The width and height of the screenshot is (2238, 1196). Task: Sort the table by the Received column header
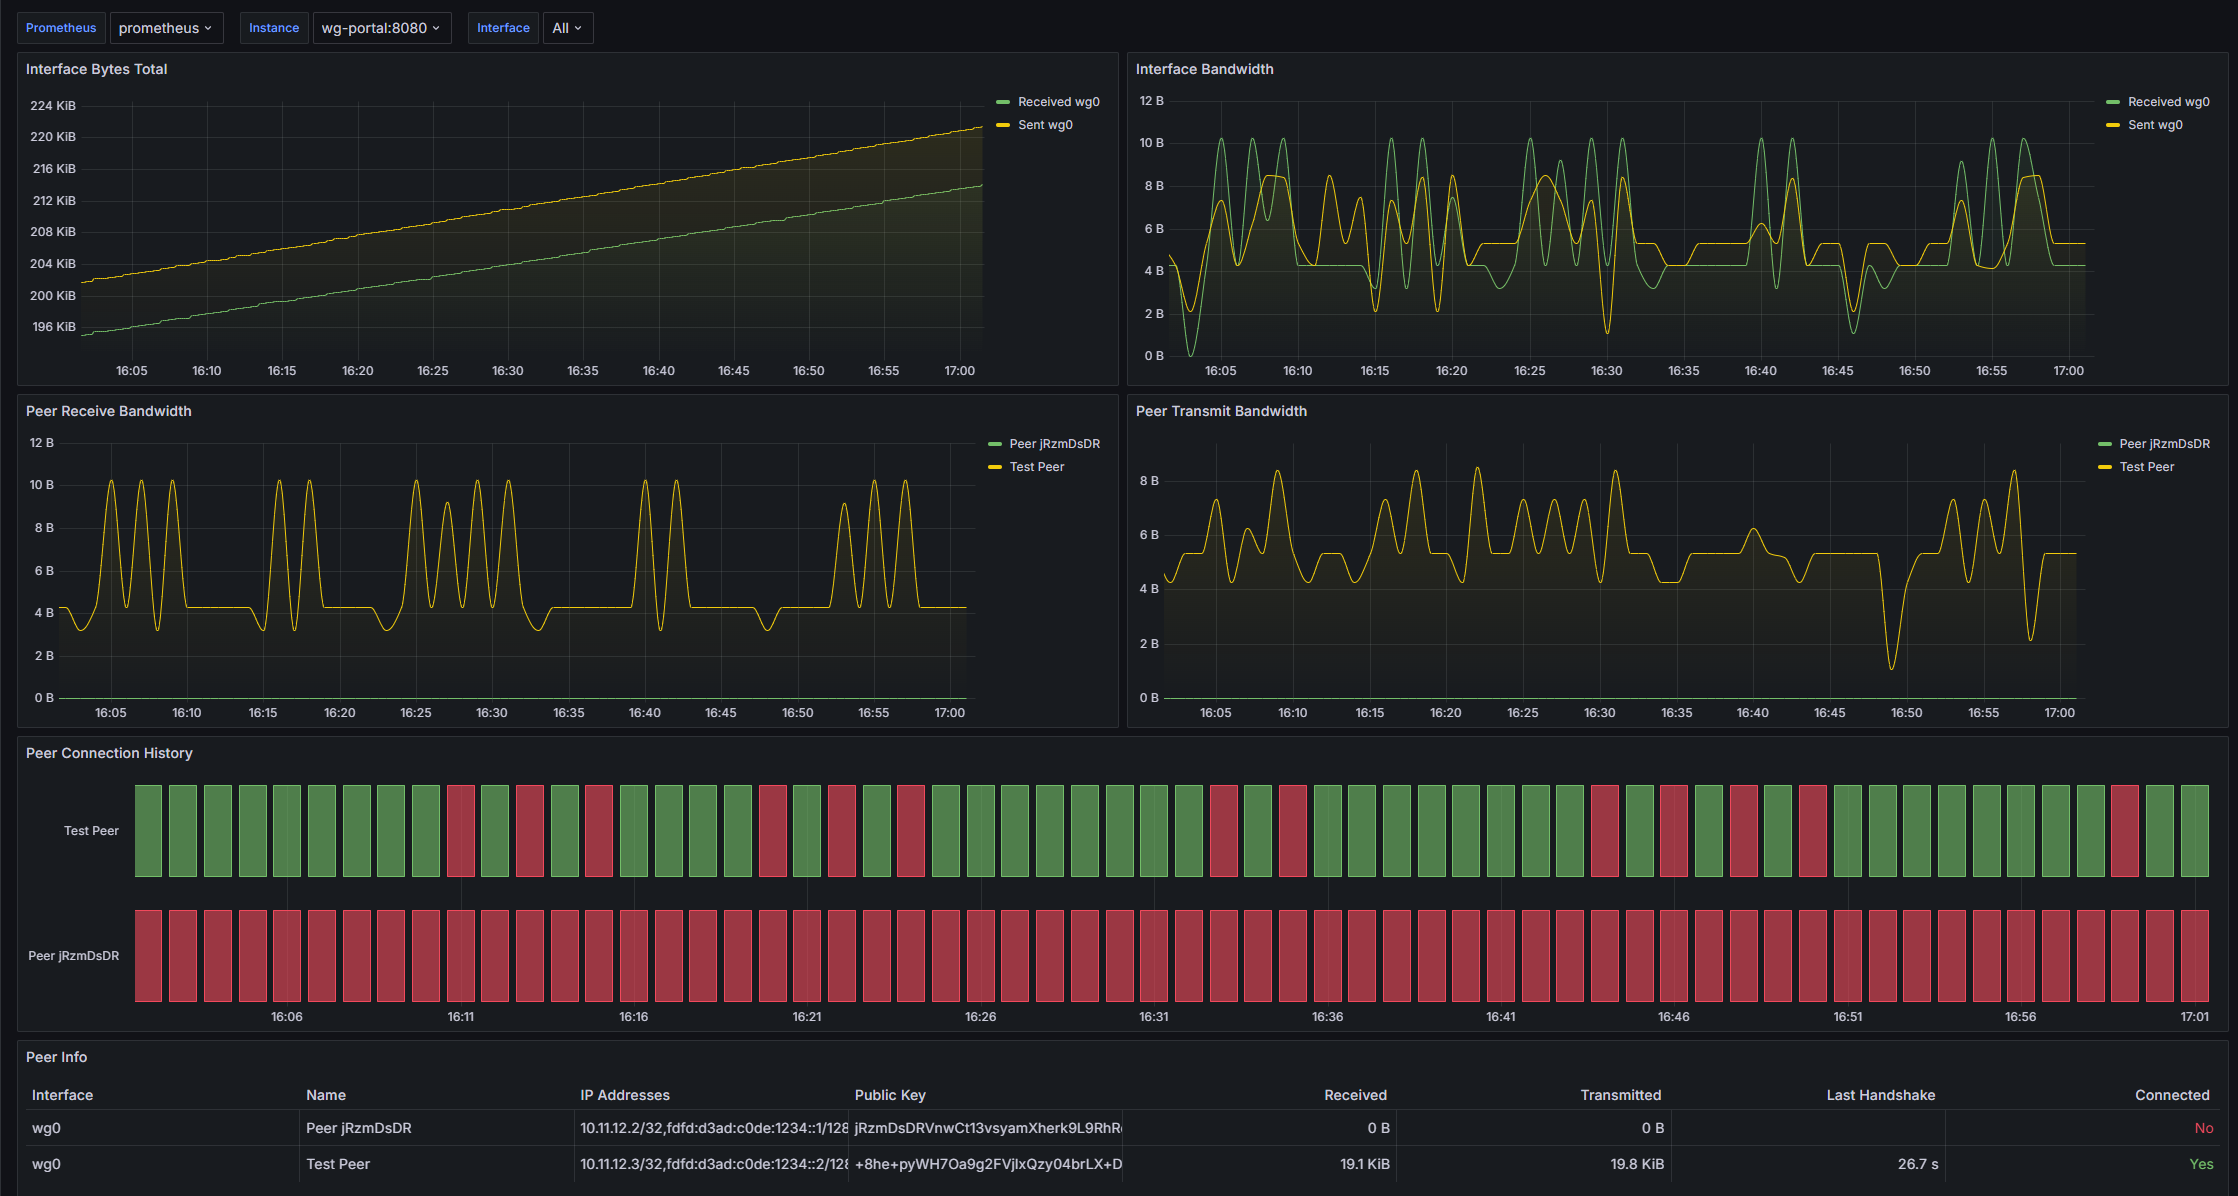click(1355, 1095)
